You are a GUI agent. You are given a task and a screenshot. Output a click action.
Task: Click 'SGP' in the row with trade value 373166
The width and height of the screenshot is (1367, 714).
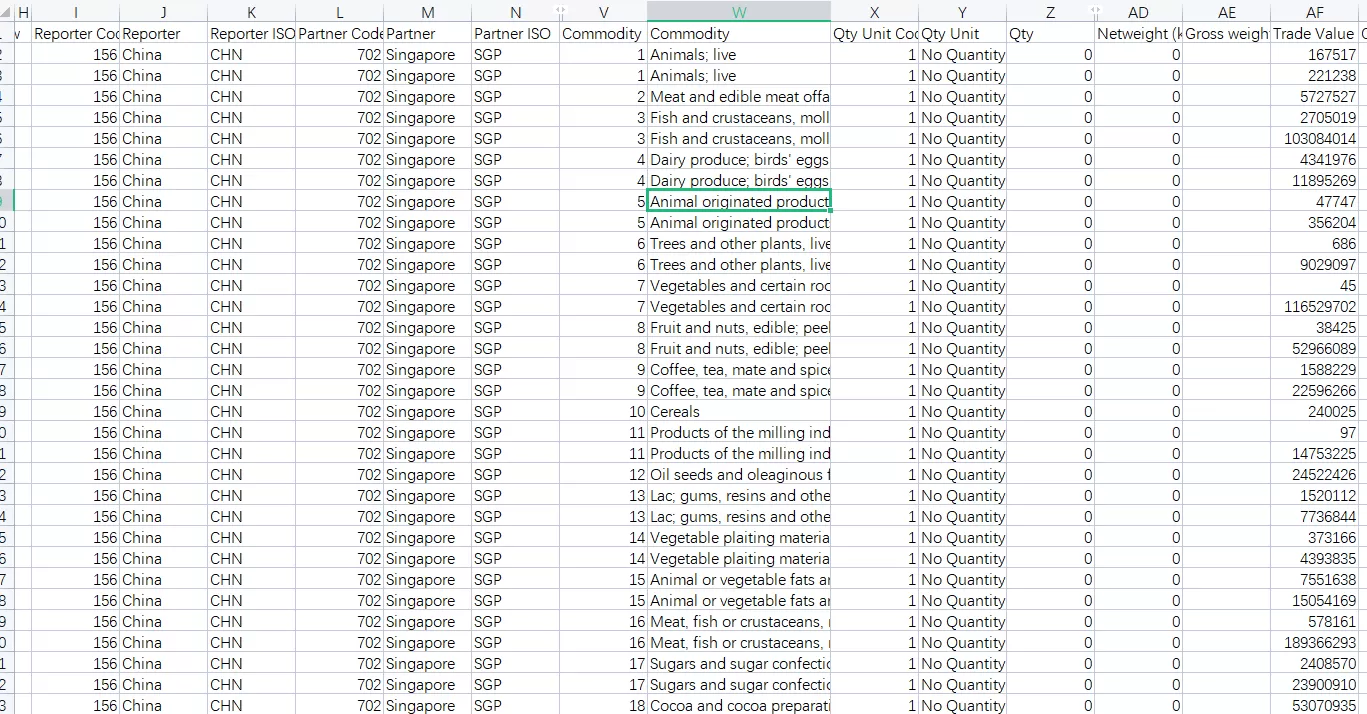pyautogui.click(x=515, y=537)
